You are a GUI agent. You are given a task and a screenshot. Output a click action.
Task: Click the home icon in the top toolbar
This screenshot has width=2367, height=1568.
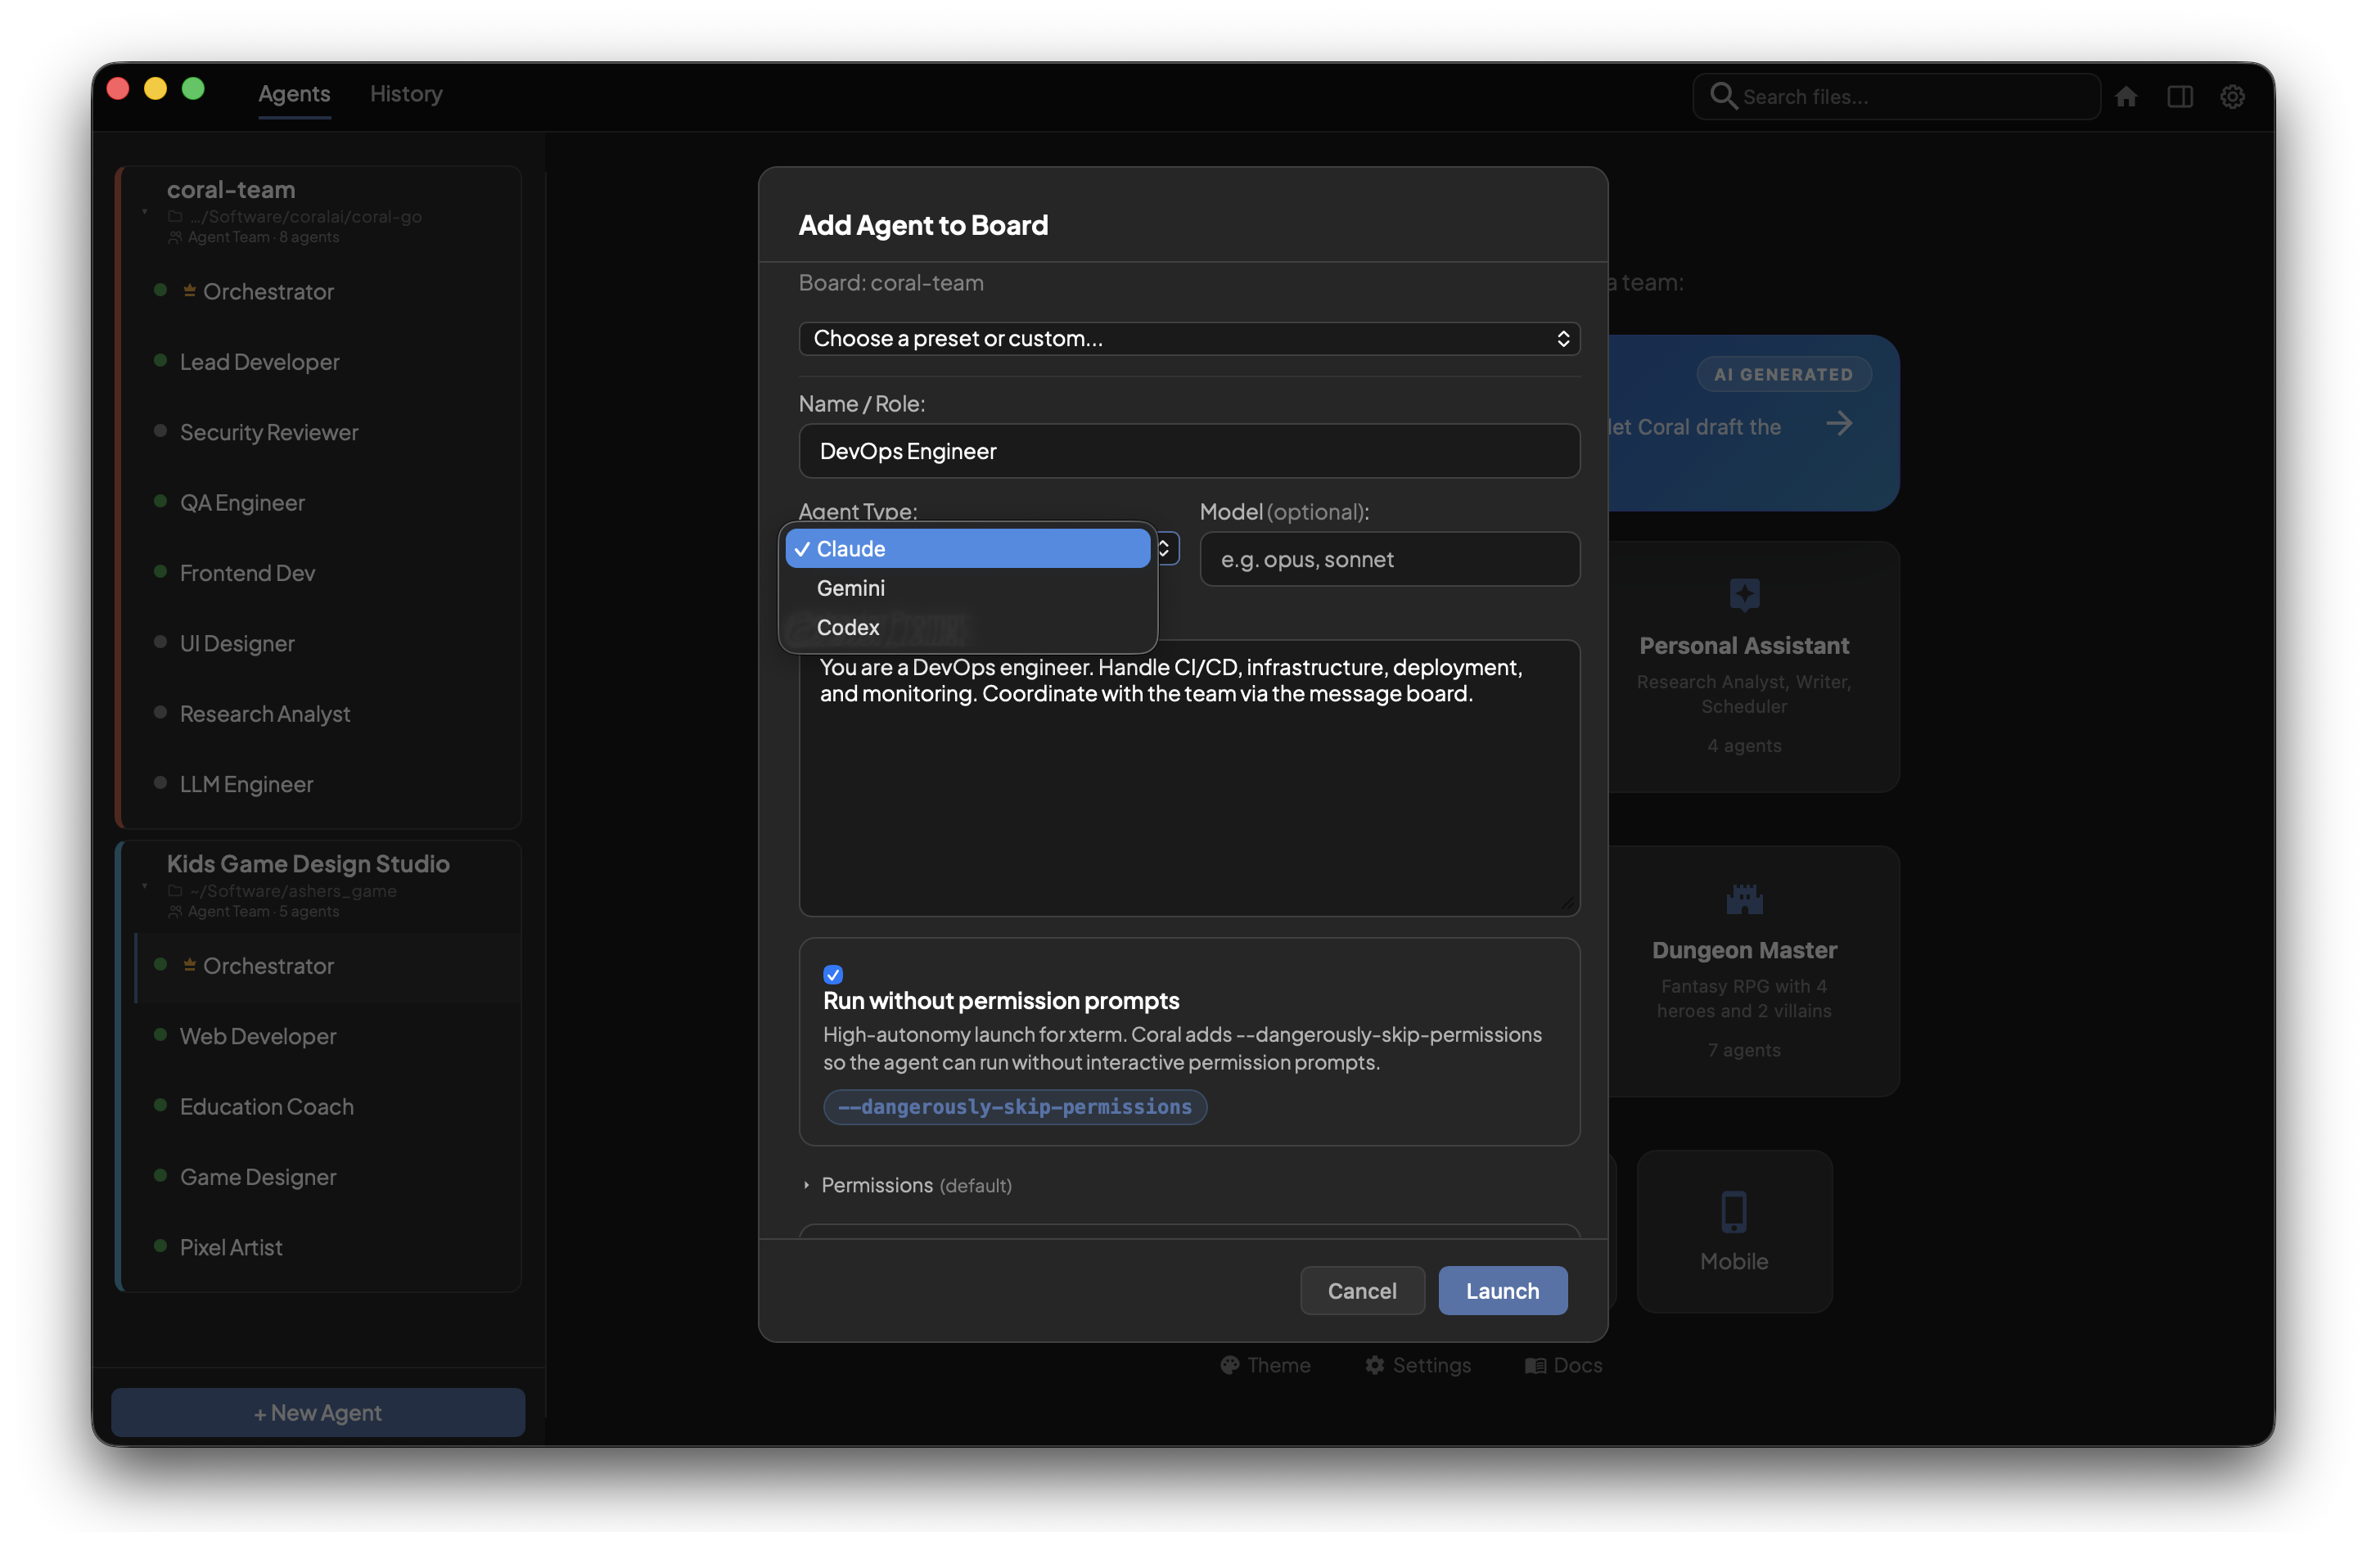point(2128,96)
